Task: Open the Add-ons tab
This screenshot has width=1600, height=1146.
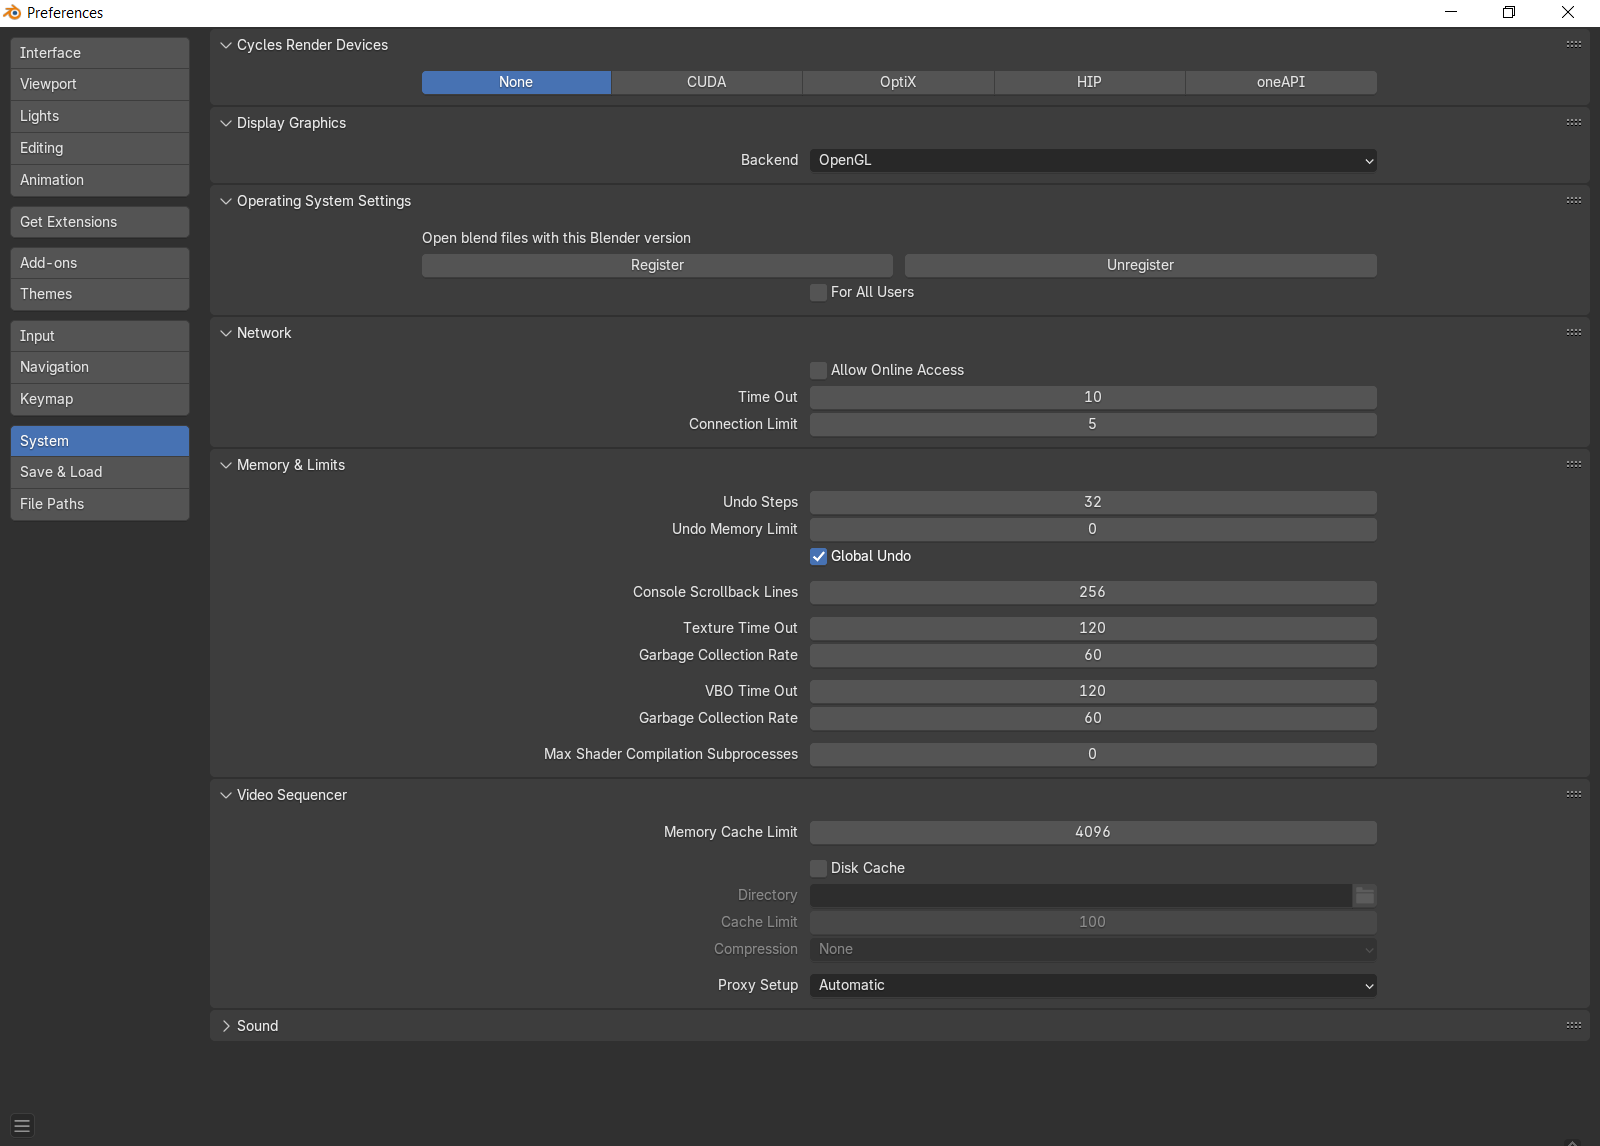Action: tap(100, 263)
